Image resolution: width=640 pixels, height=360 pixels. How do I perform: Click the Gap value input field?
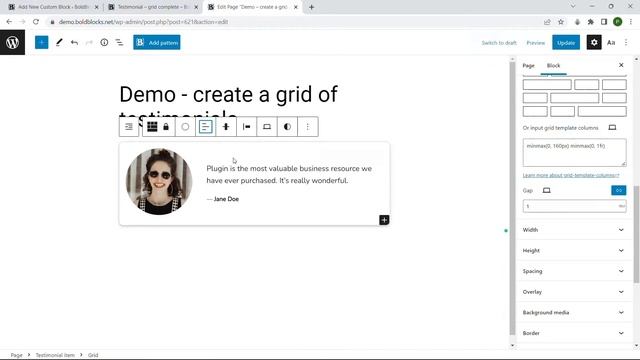570,206
